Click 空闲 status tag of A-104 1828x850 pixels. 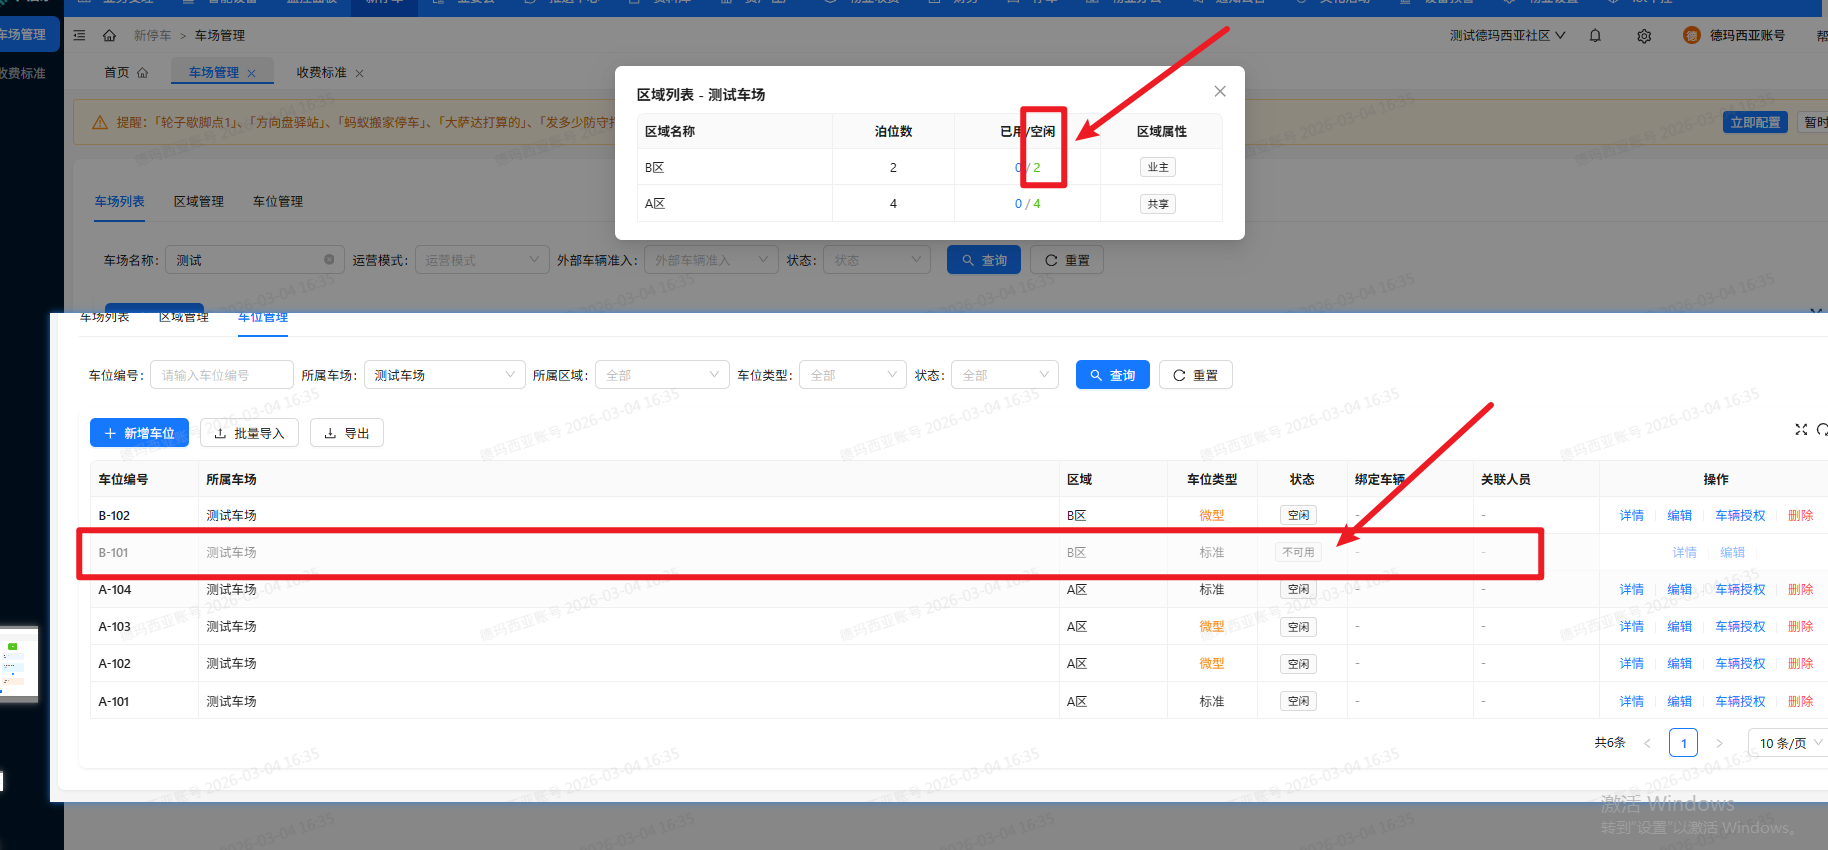(1298, 590)
